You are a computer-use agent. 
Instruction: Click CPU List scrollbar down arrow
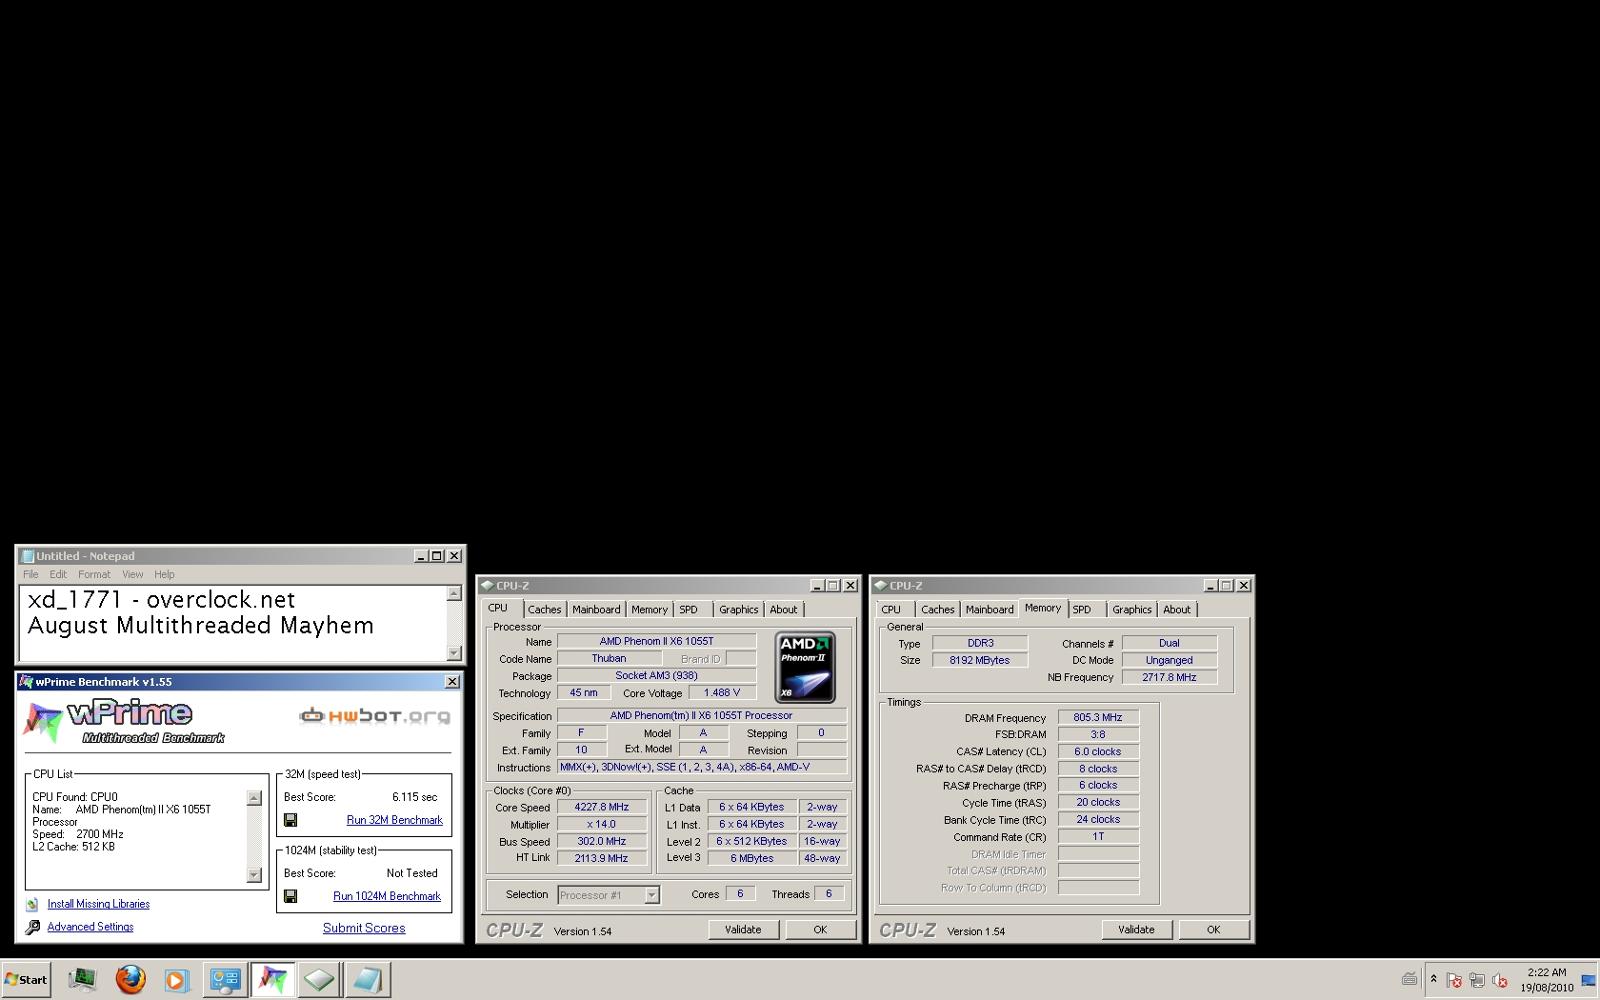tap(254, 875)
